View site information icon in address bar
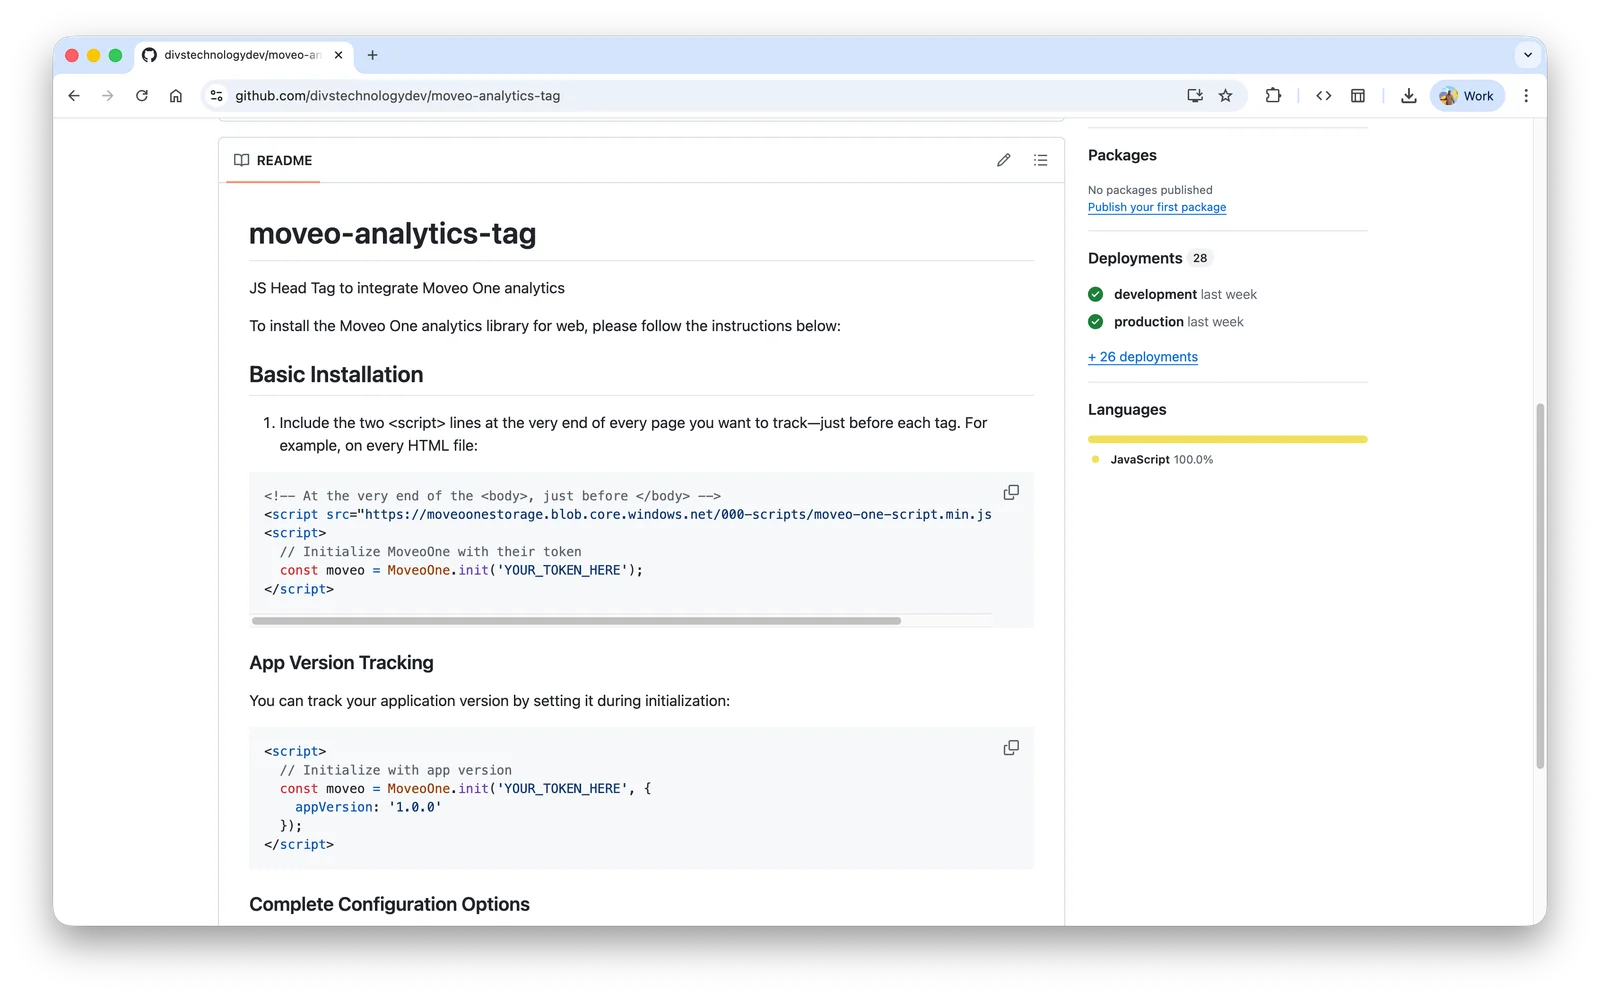The width and height of the screenshot is (1600, 996). click(x=216, y=96)
